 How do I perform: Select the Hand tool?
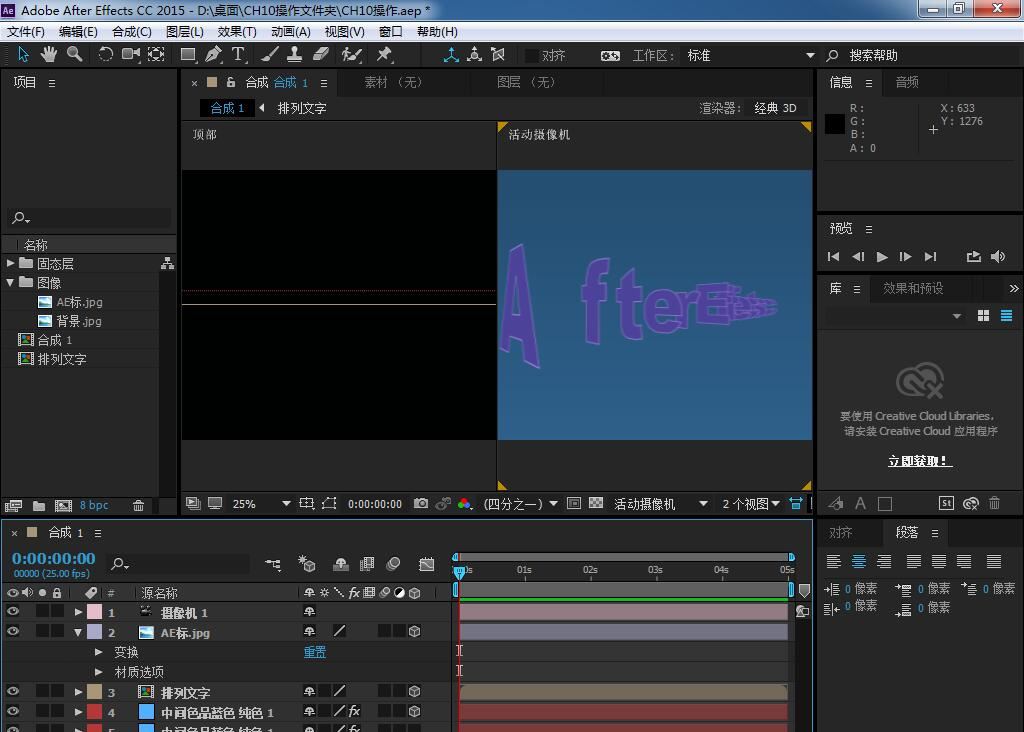point(48,54)
